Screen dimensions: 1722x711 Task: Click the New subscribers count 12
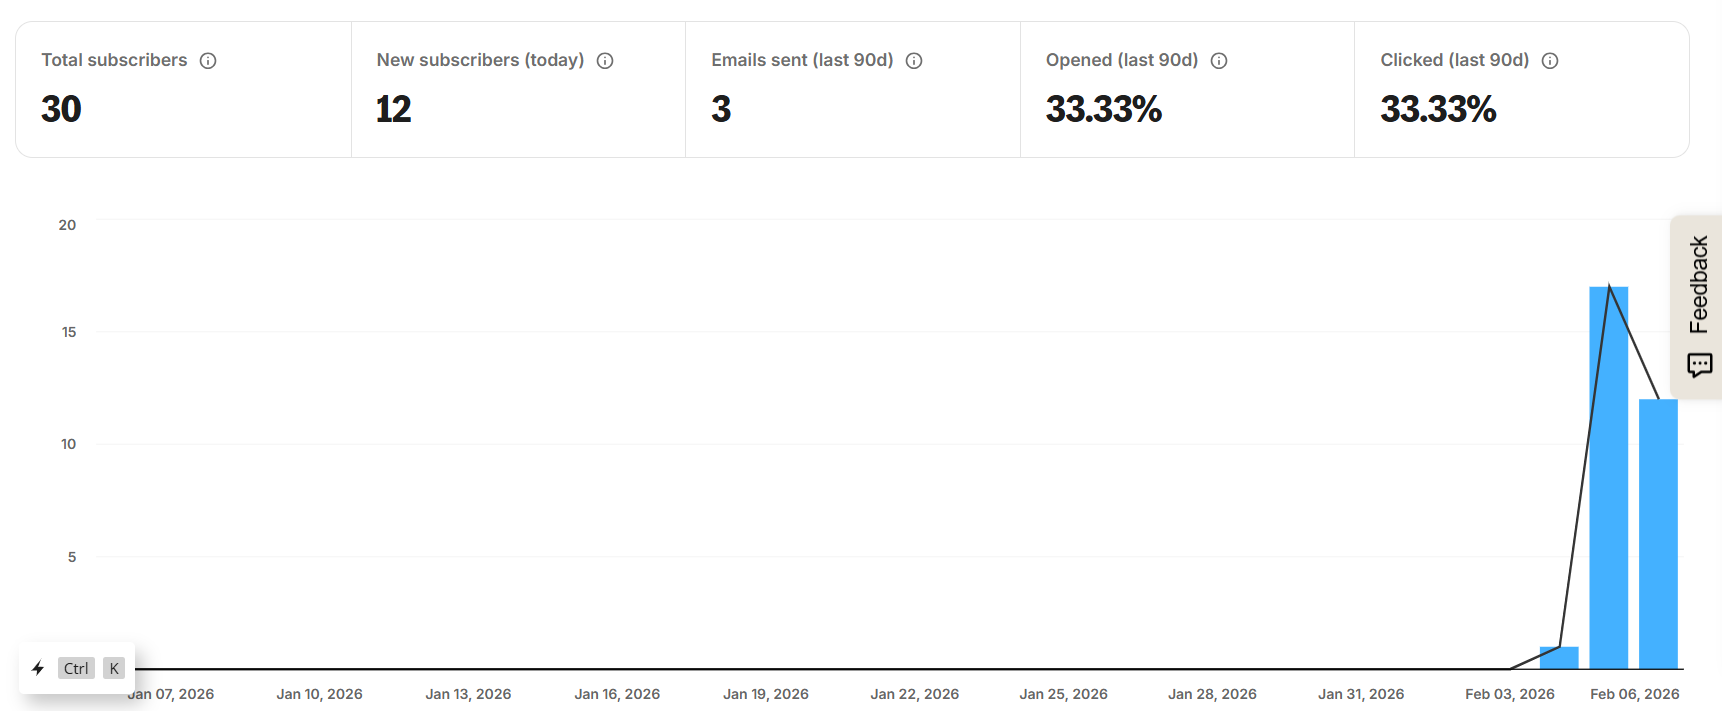pos(394,109)
